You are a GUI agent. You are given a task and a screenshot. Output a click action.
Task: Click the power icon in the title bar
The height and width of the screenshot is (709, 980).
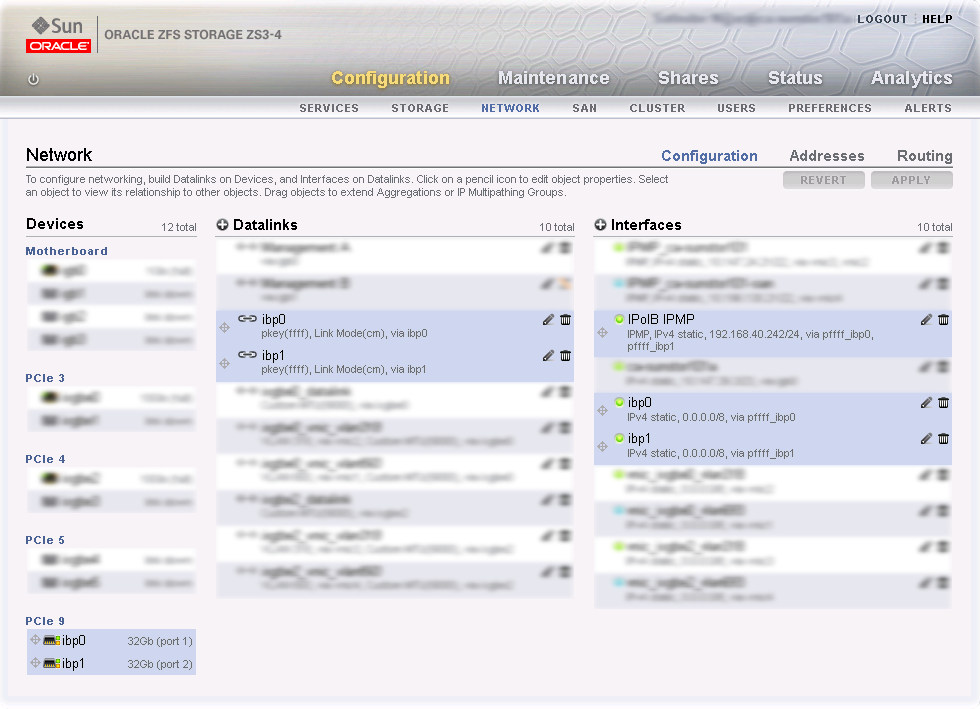[x=32, y=78]
